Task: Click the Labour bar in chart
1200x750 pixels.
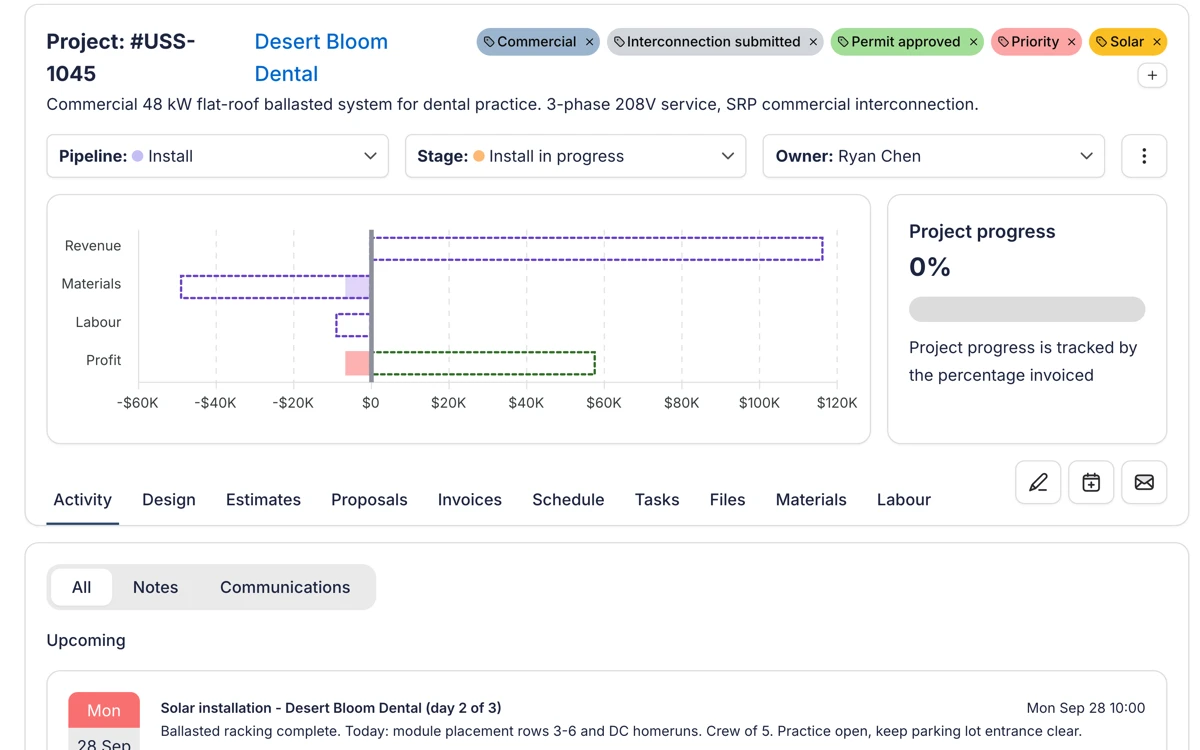Action: coord(353,324)
